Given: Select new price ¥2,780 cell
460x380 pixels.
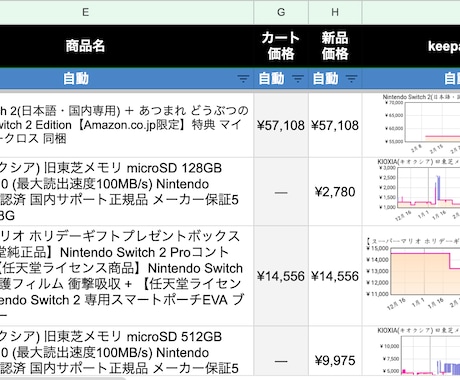Looking at the screenshot, I should pyautogui.click(x=335, y=192).
